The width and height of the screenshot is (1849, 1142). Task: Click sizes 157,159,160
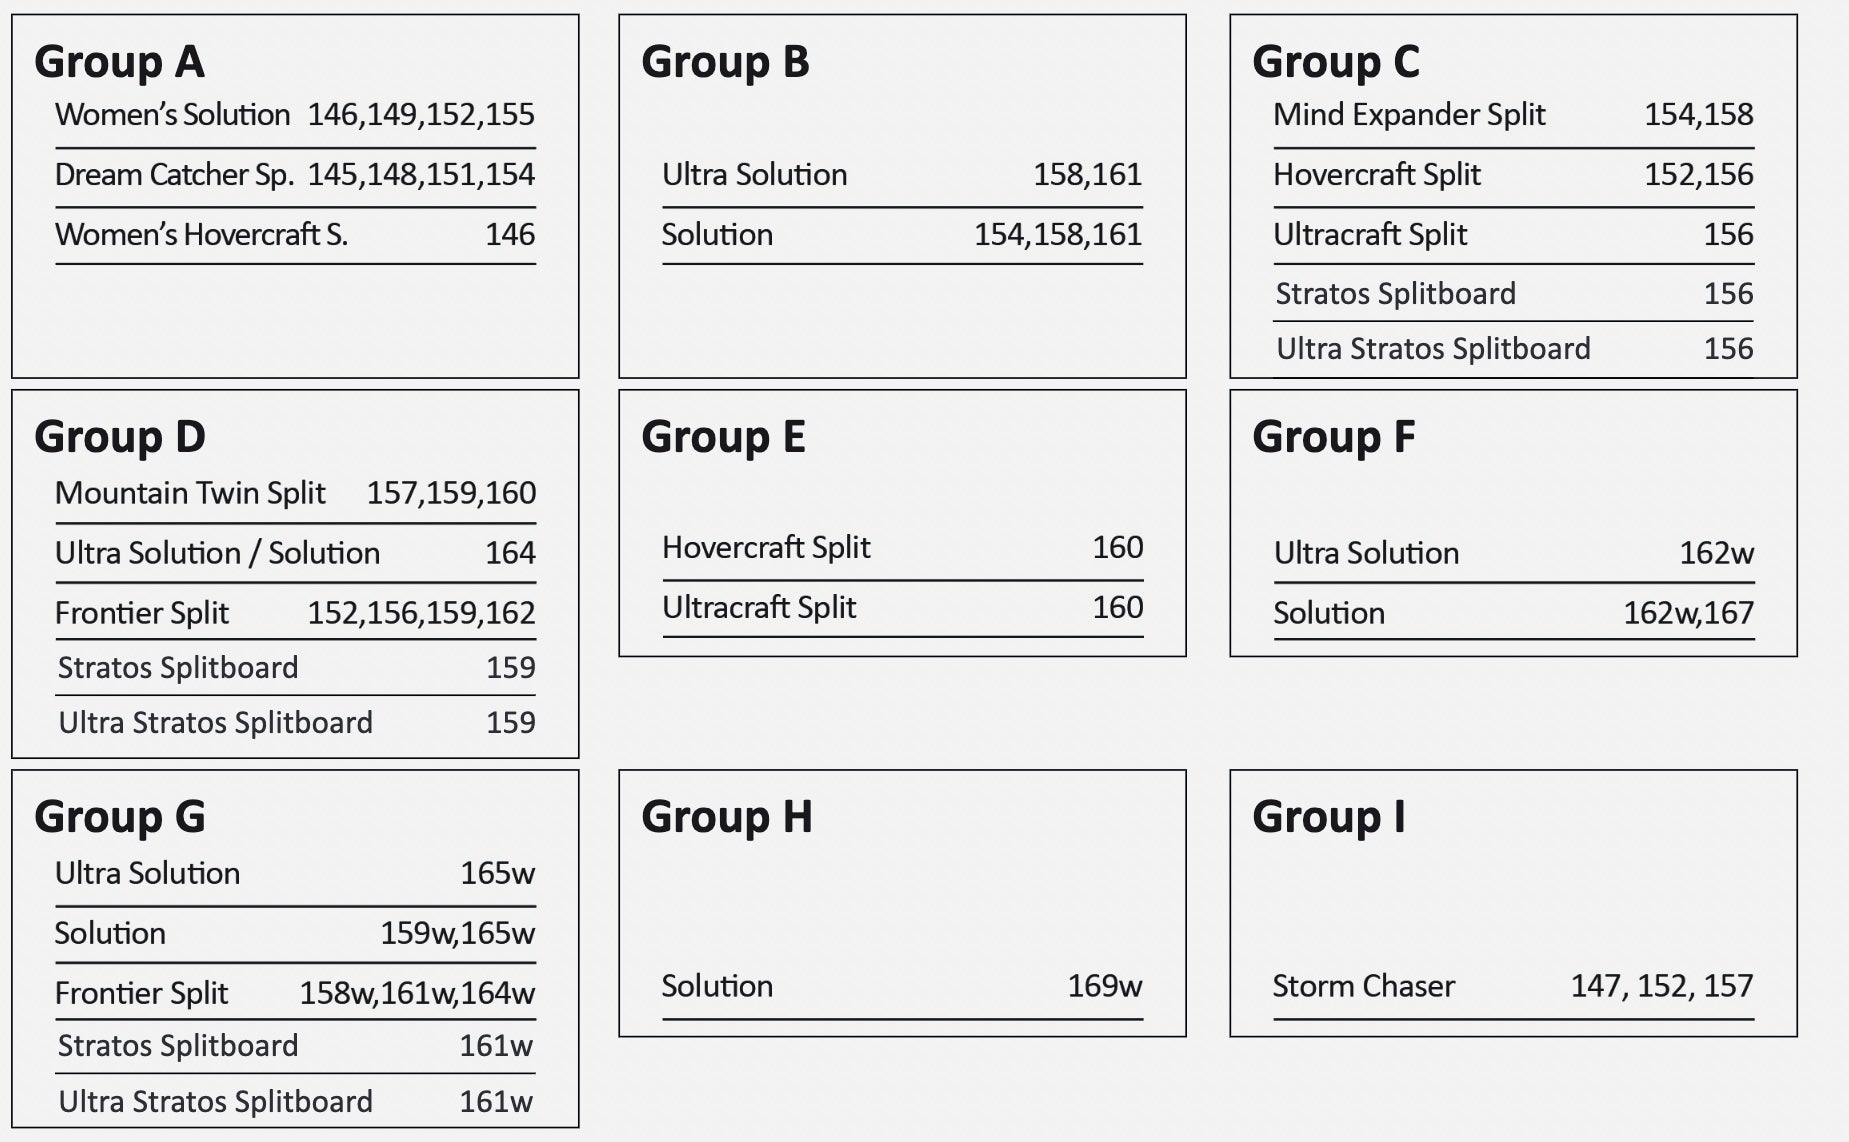pyautogui.click(x=451, y=493)
